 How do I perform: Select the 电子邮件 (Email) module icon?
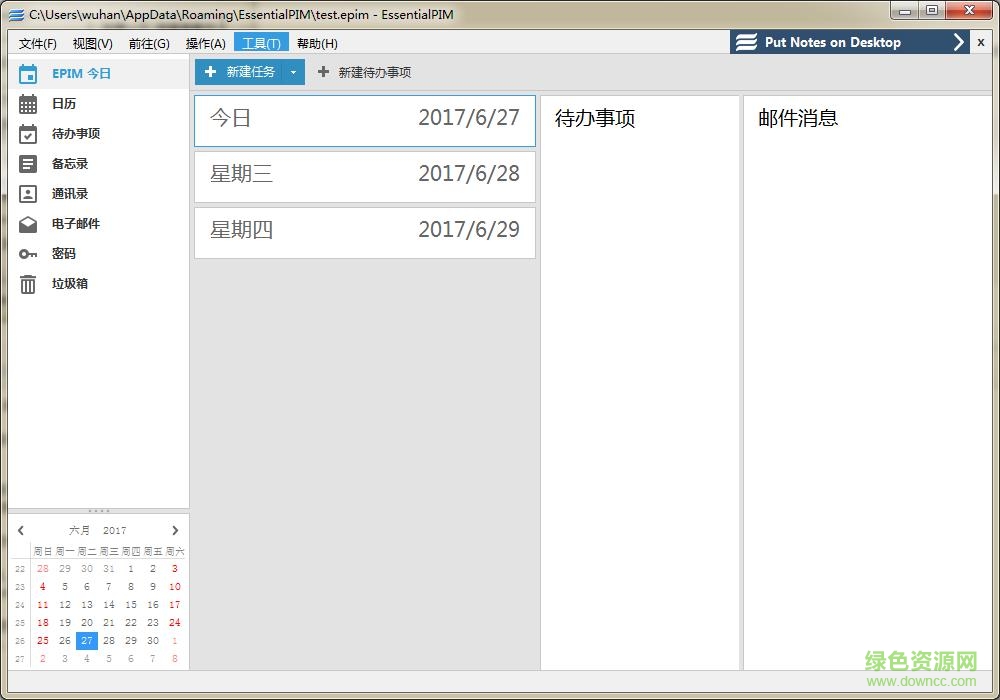coord(27,223)
